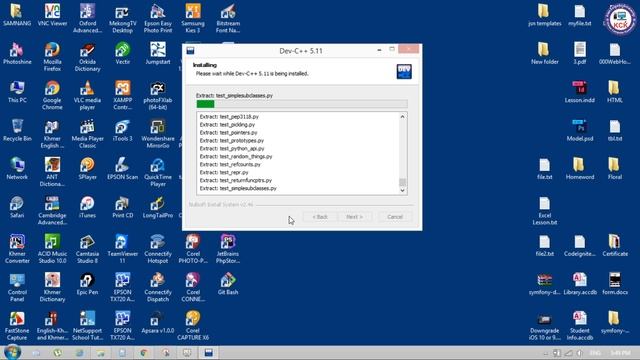The width and height of the screenshot is (640, 360).
Task: Select the 3.pdf file icon
Action: coord(580,53)
